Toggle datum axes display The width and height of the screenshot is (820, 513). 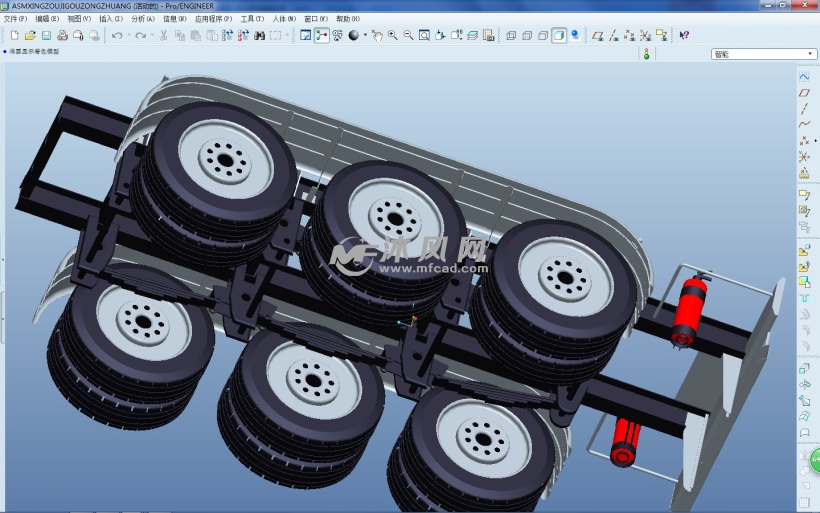point(614,35)
